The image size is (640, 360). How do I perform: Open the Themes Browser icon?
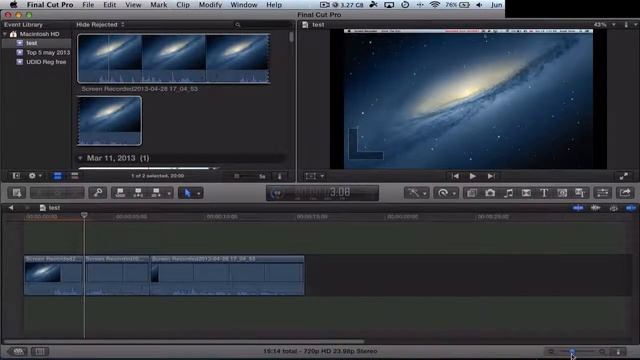pos(580,193)
